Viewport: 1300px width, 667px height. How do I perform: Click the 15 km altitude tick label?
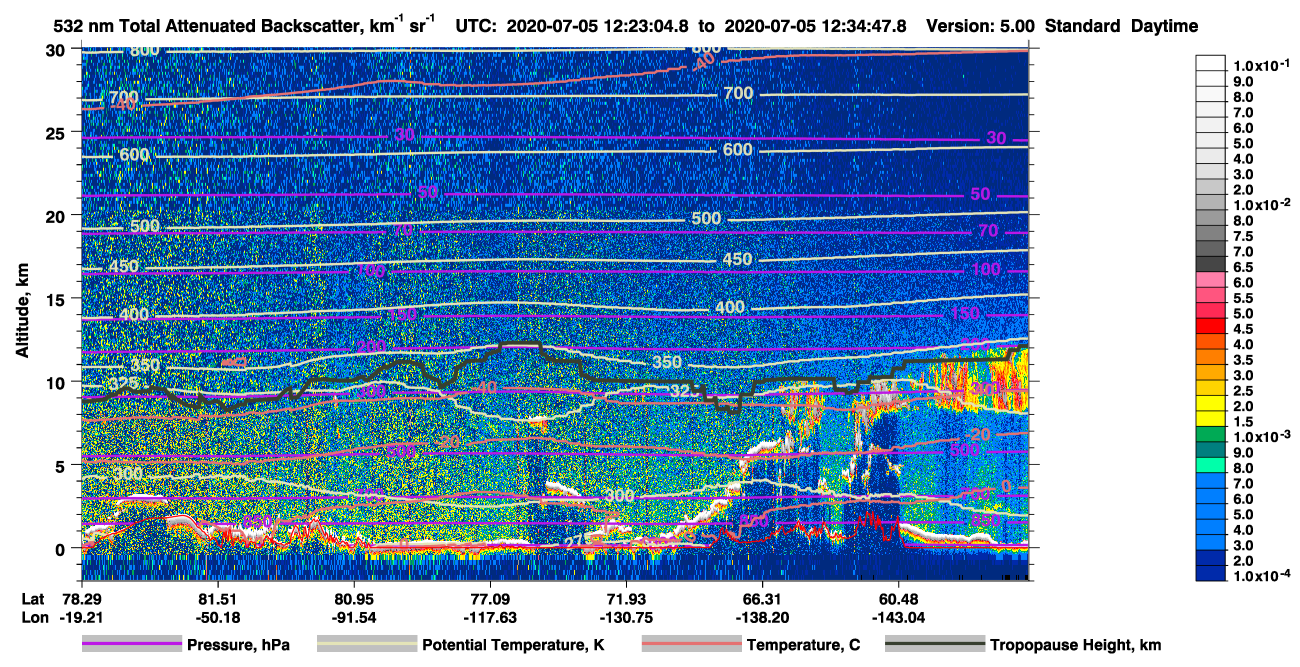55,298
